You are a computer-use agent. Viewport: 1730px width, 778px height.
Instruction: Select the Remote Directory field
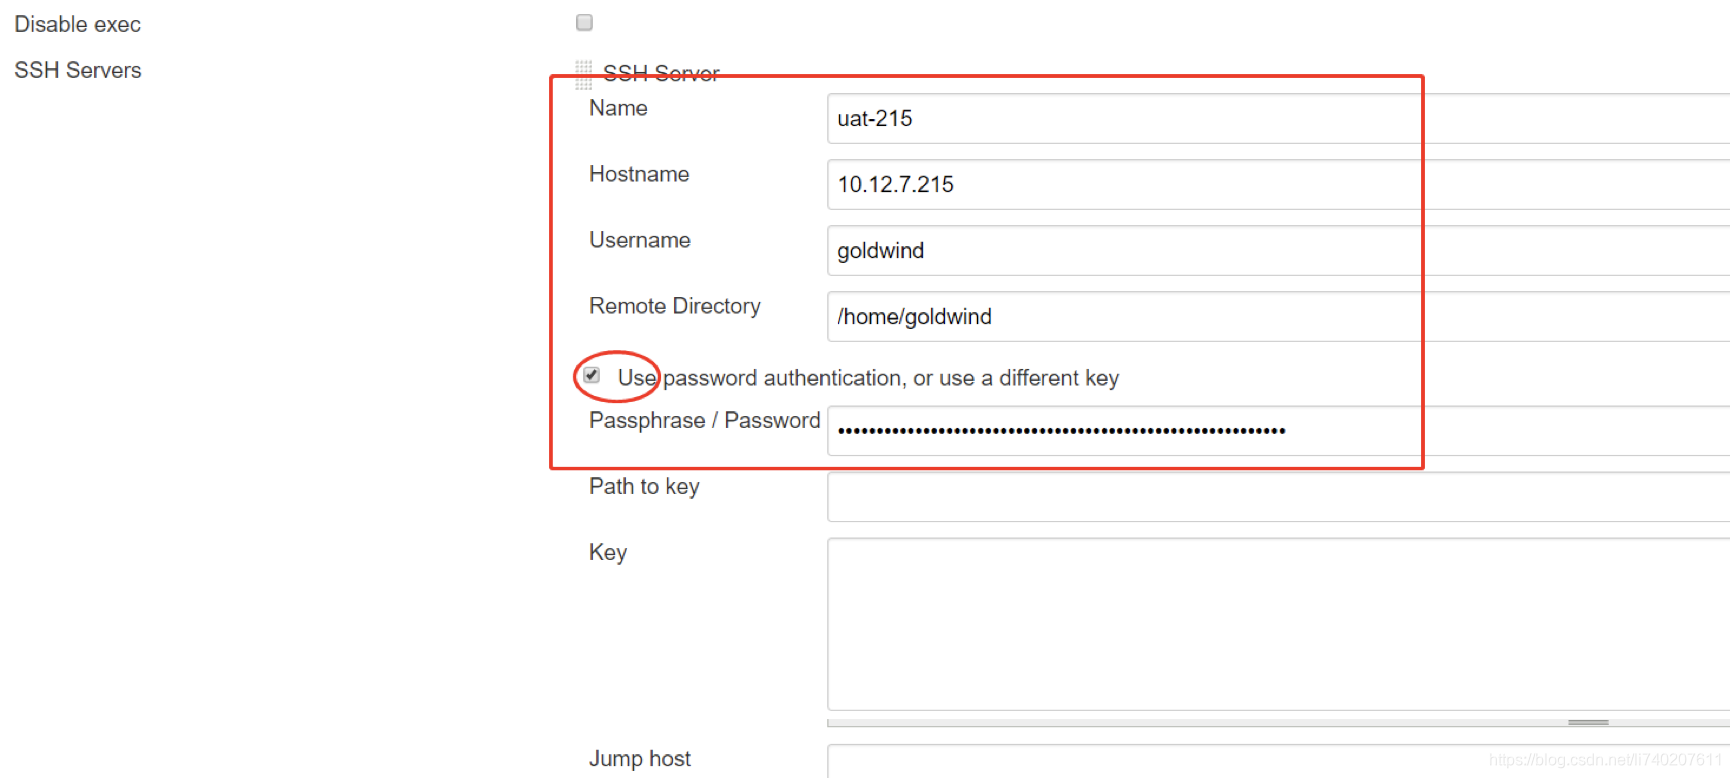point(1278,317)
